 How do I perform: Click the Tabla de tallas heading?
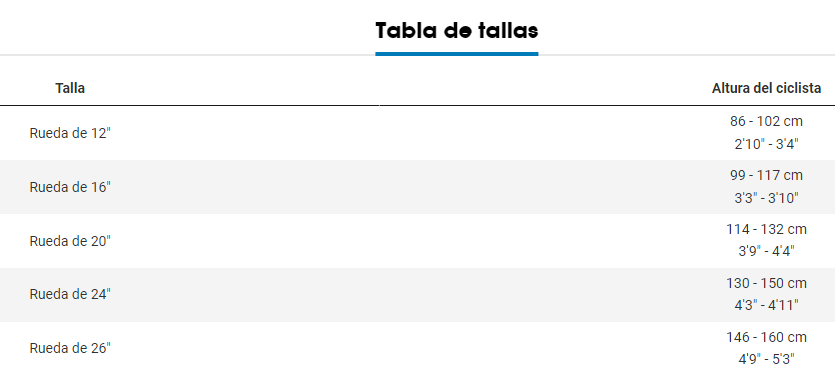456,31
